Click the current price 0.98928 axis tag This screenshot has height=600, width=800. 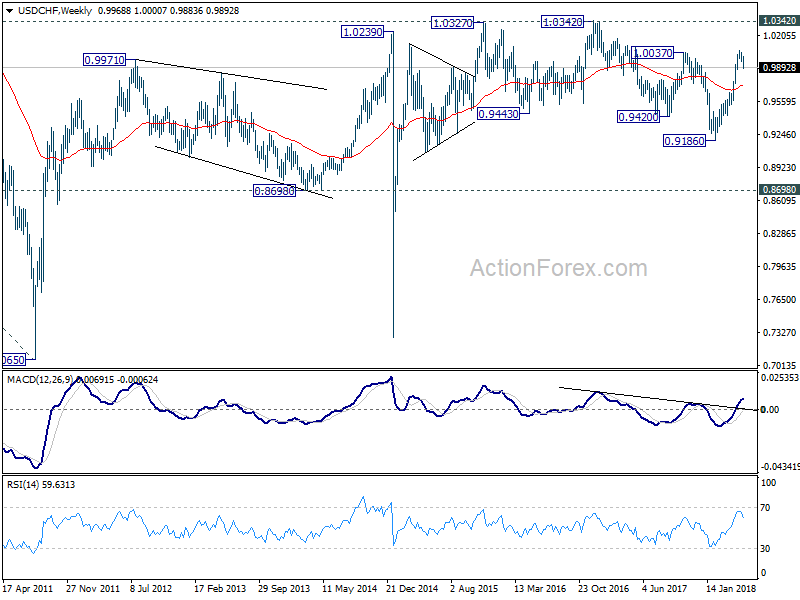click(779, 68)
